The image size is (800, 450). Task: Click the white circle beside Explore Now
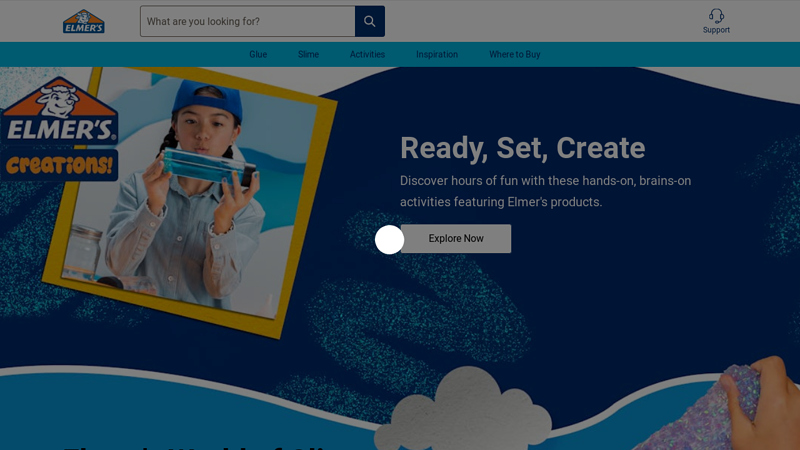(389, 239)
